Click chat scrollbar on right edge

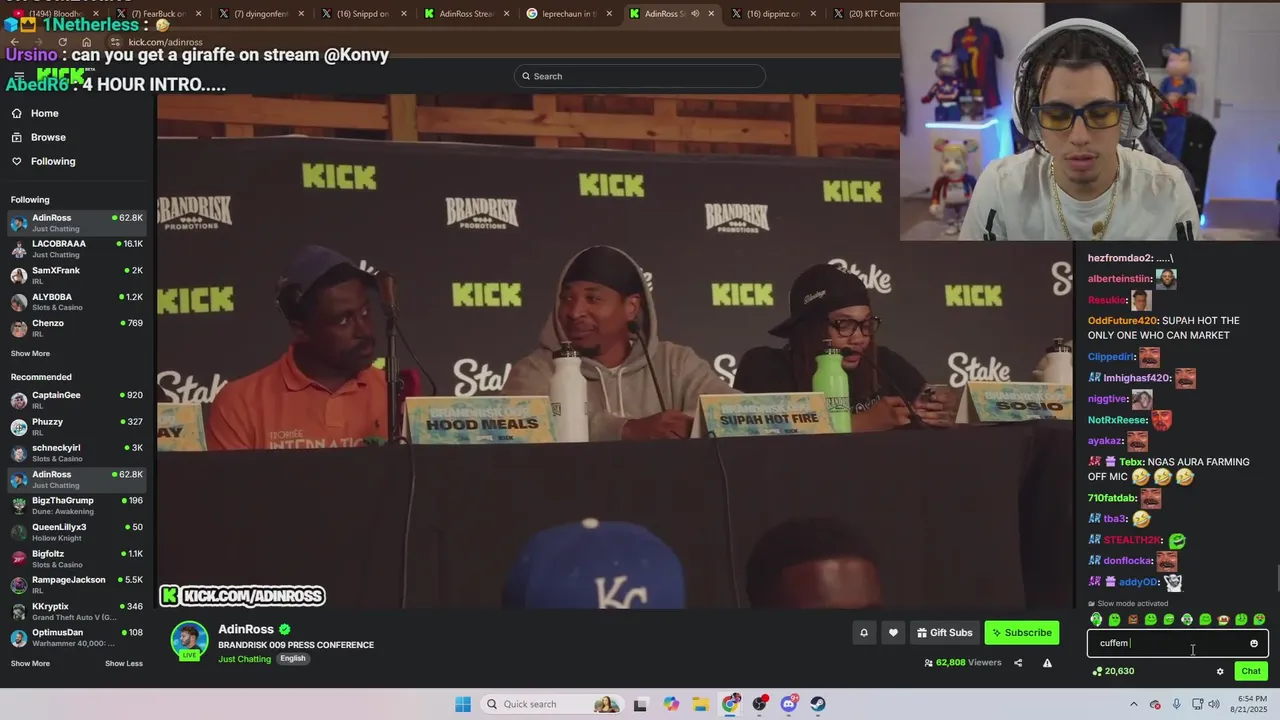(1276, 578)
